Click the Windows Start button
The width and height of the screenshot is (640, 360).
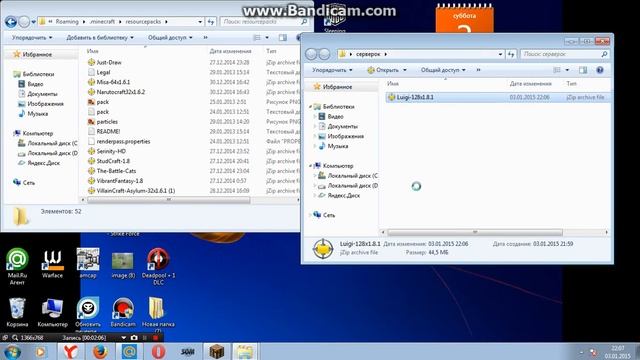coord(12,351)
